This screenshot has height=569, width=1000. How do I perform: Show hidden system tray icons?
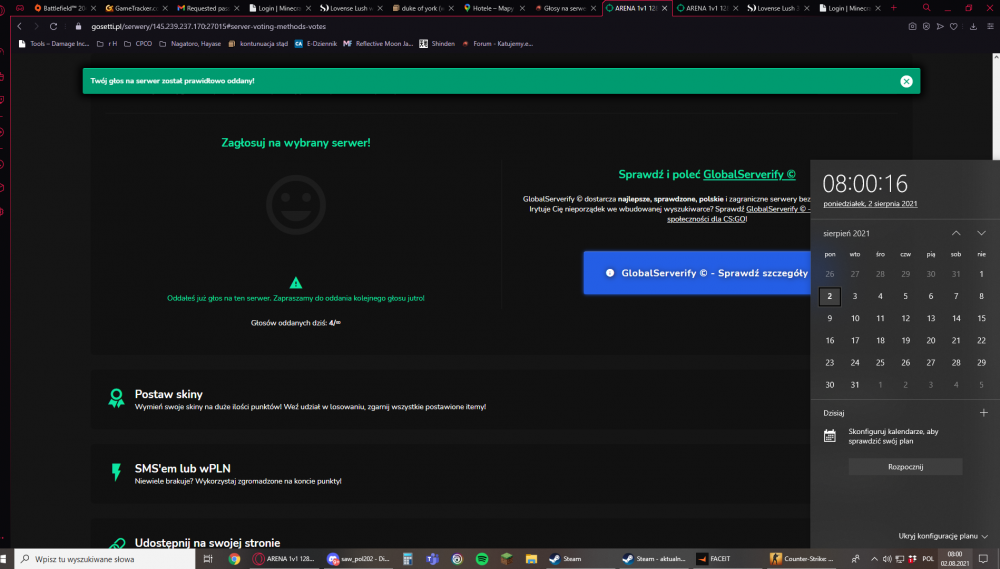tap(874, 559)
